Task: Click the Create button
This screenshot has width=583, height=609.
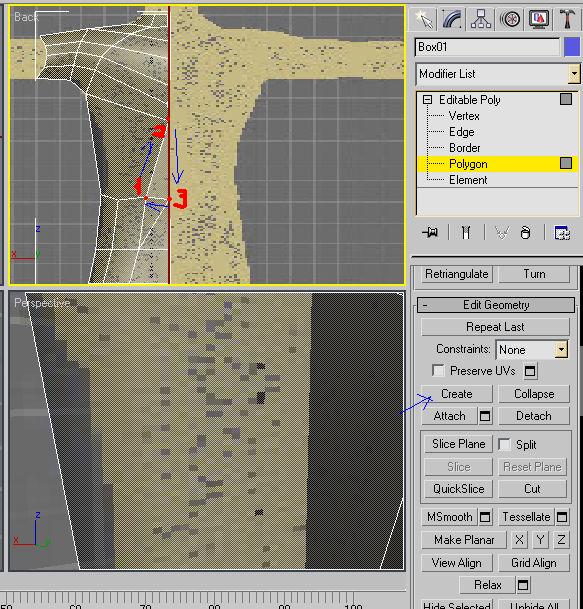Action: pos(457,394)
